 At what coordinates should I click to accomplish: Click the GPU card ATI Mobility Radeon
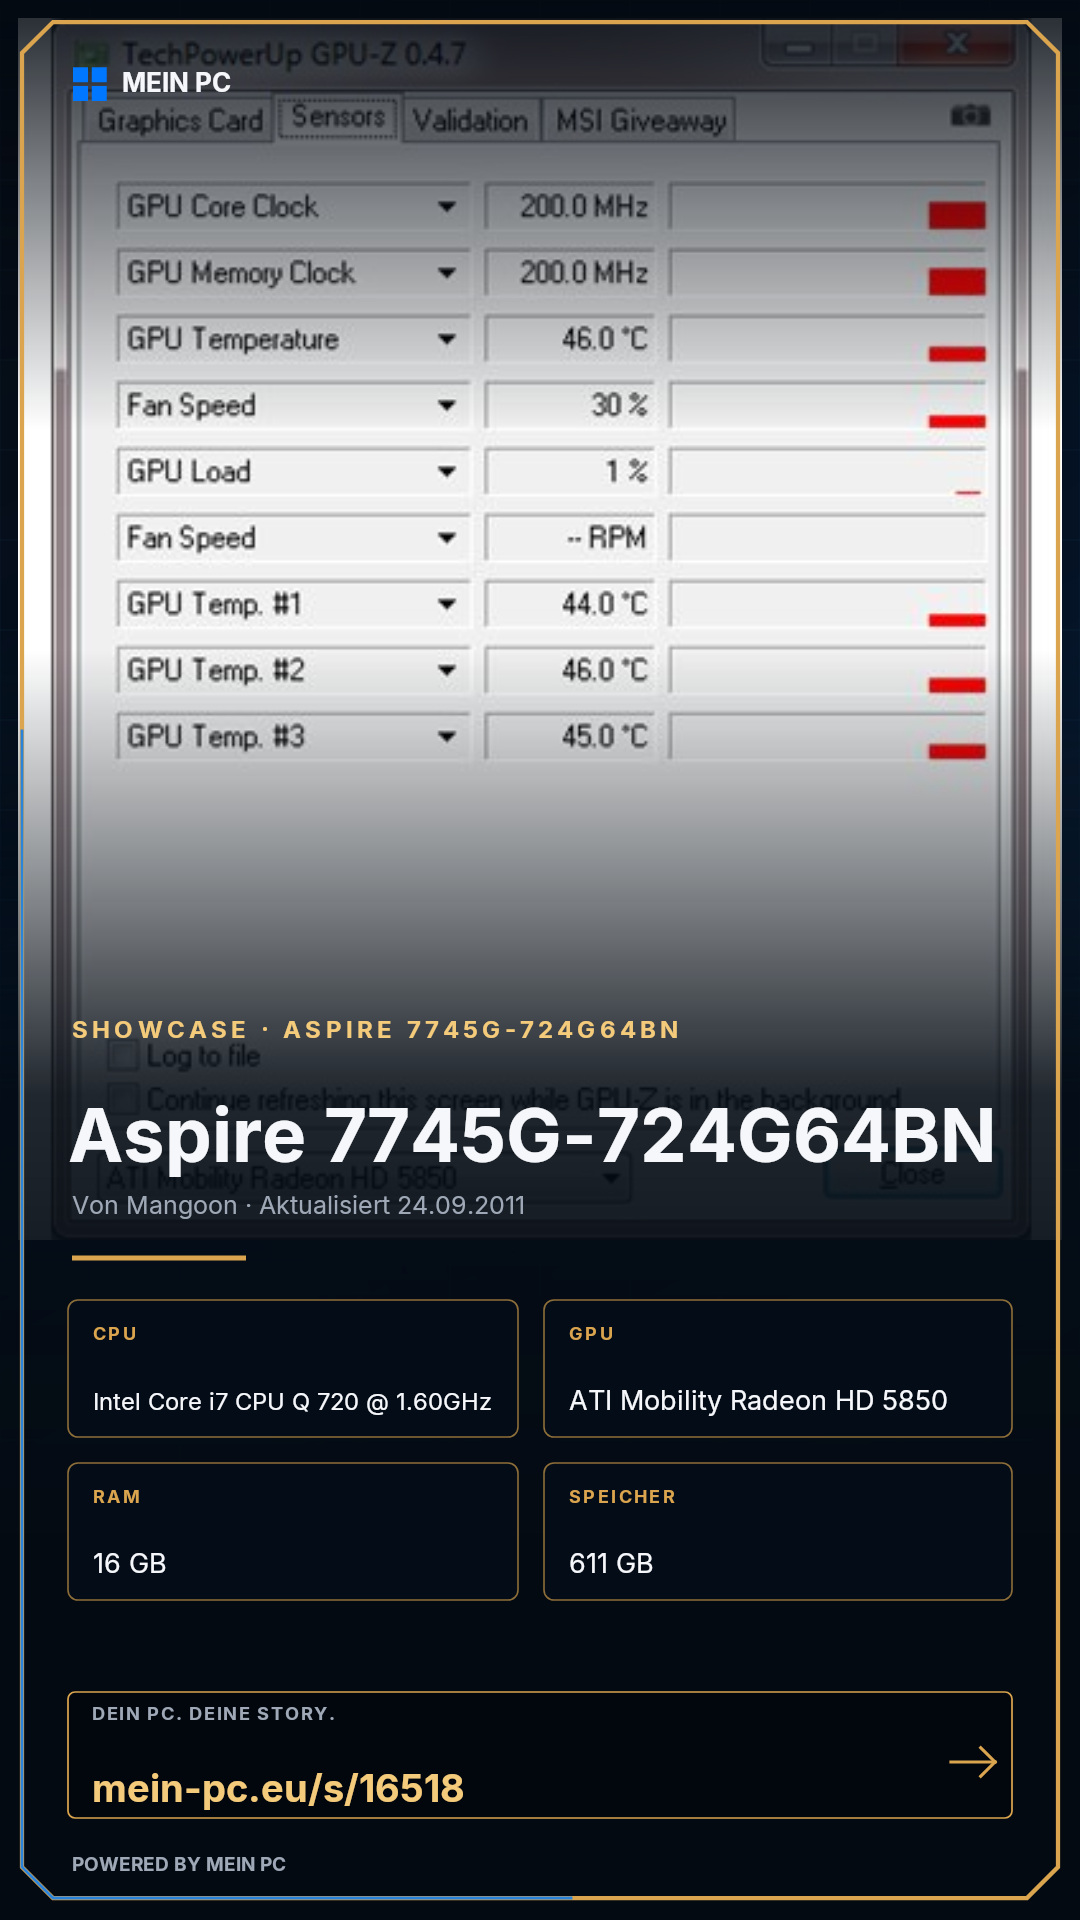778,1369
